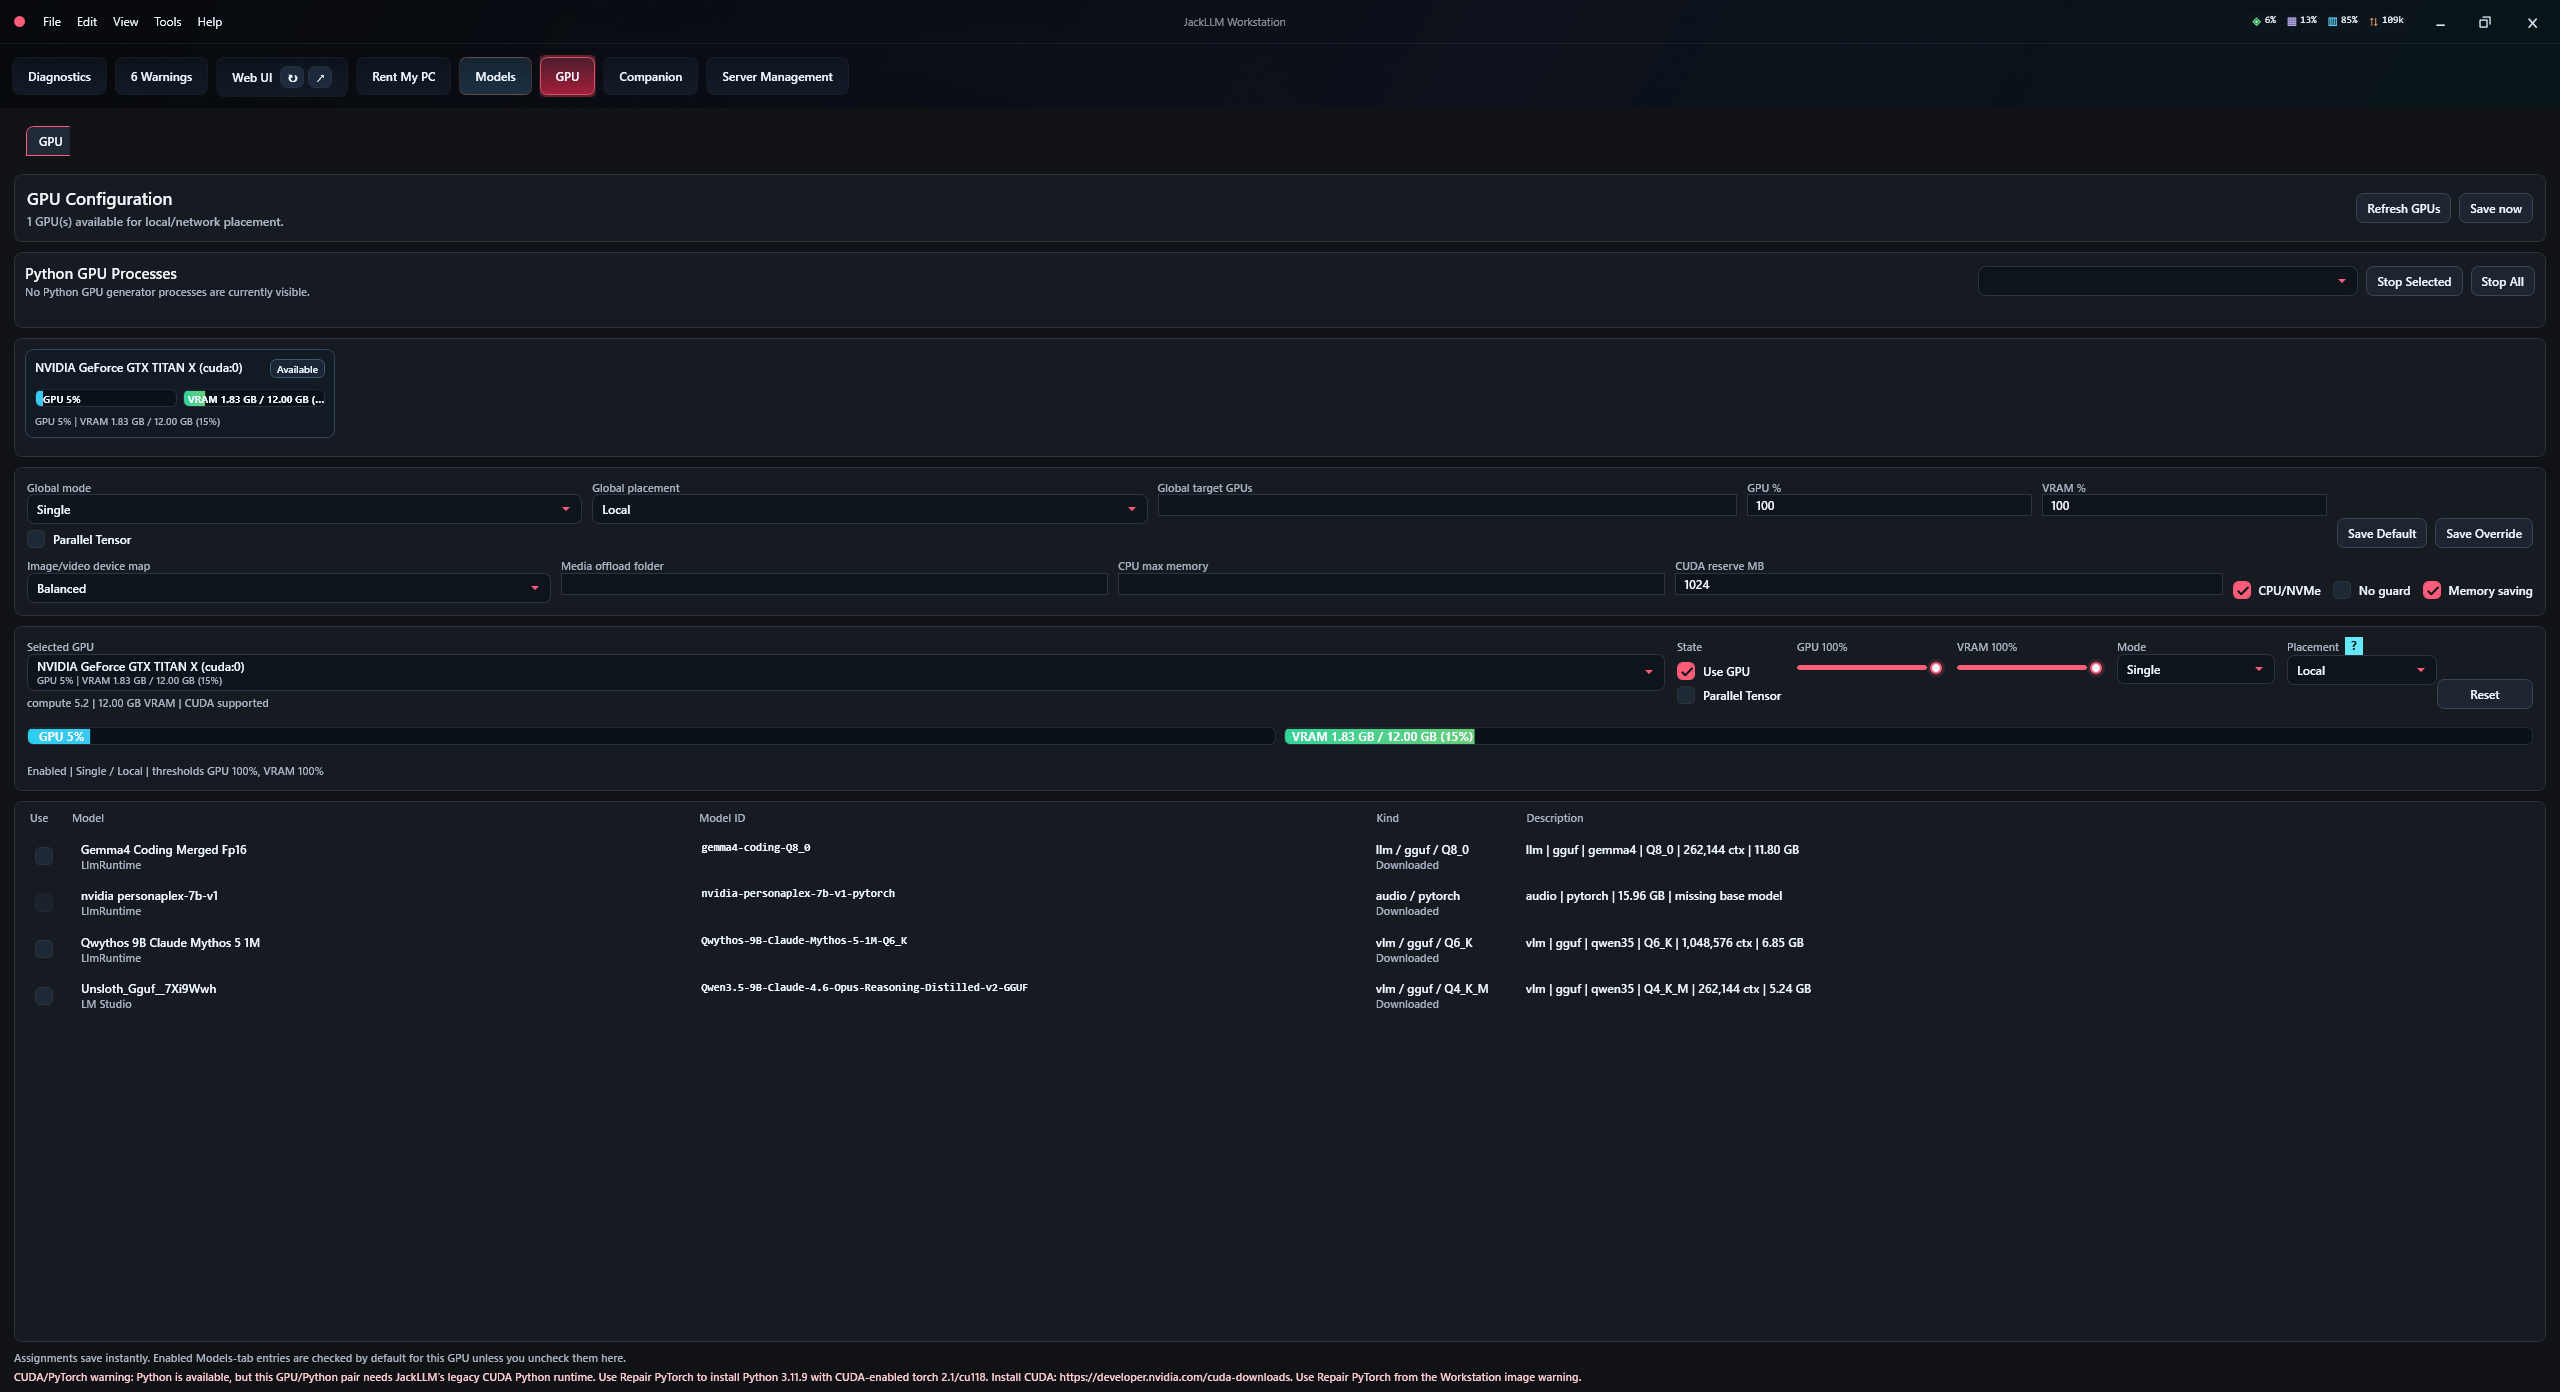Check Use box for nvidia personaplex-7b-v1
The height and width of the screenshot is (1392, 2560).
coord(44,903)
